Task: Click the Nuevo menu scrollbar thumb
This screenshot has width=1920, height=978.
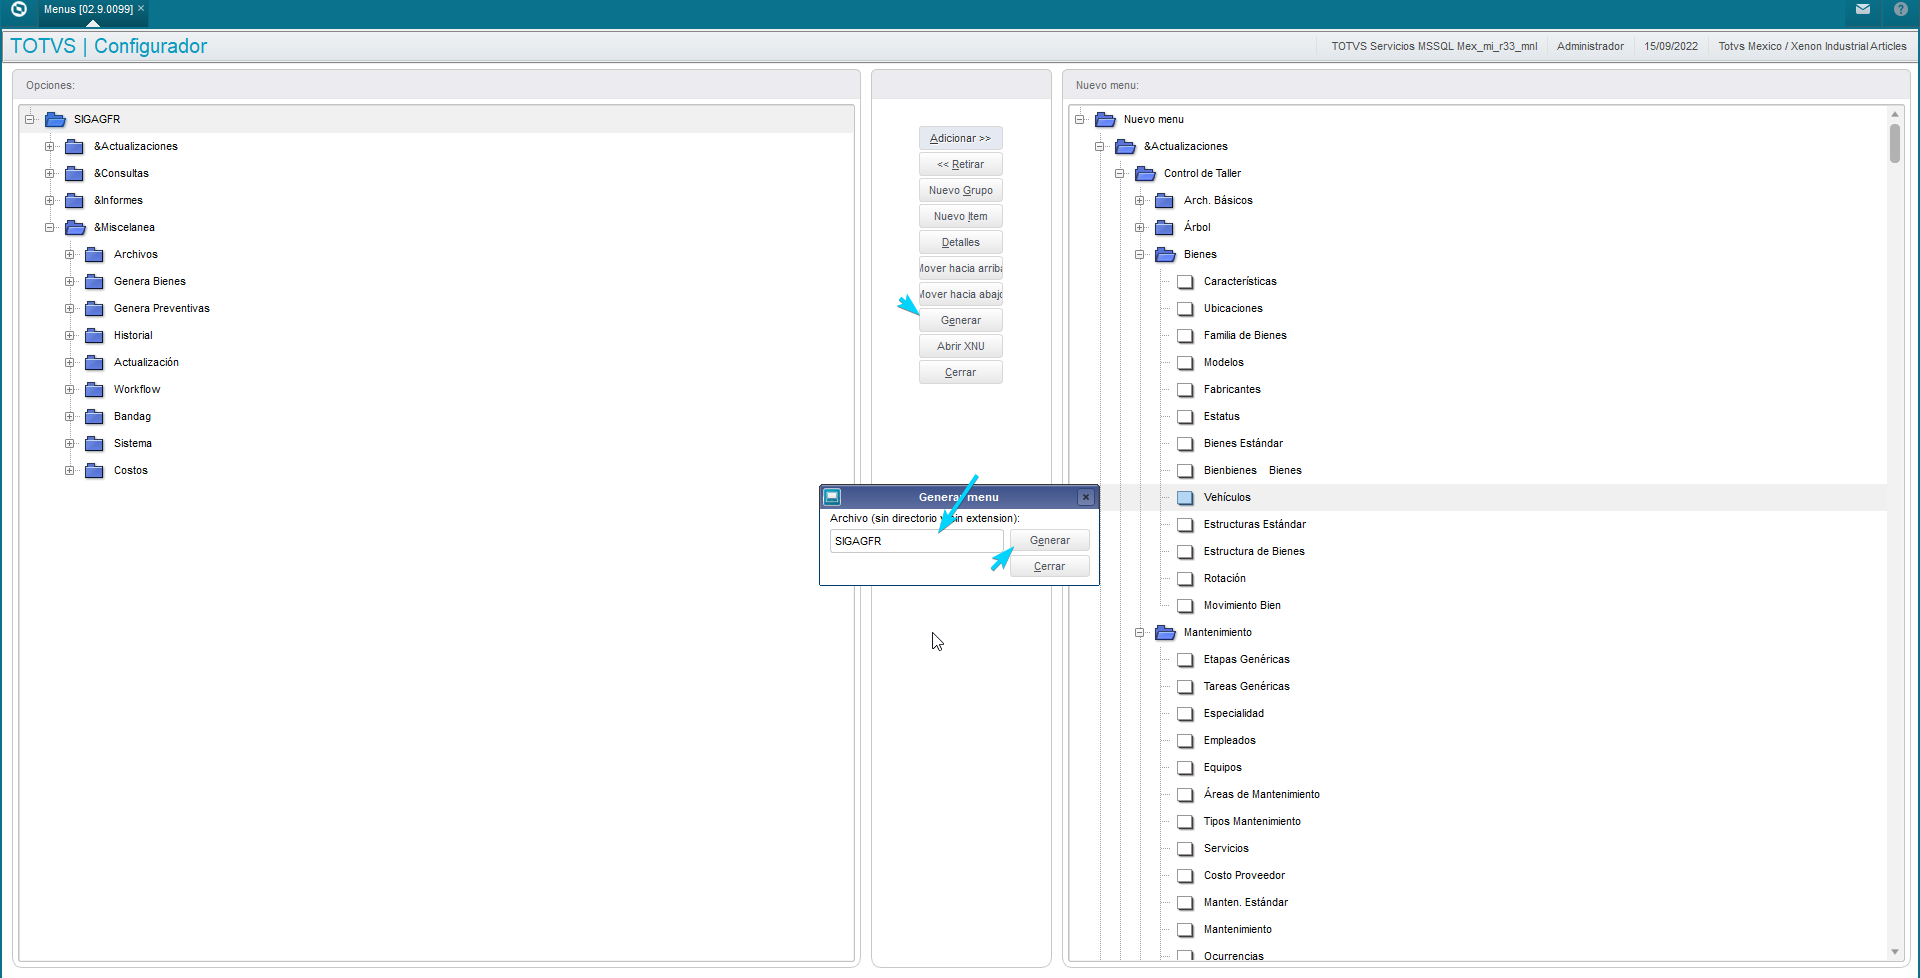Action: 1894,143
